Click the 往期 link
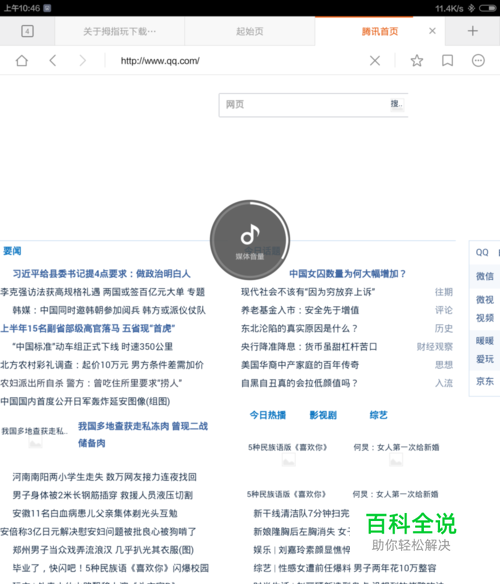The height and width of the screenshot is (584, 500). (444, 292)
